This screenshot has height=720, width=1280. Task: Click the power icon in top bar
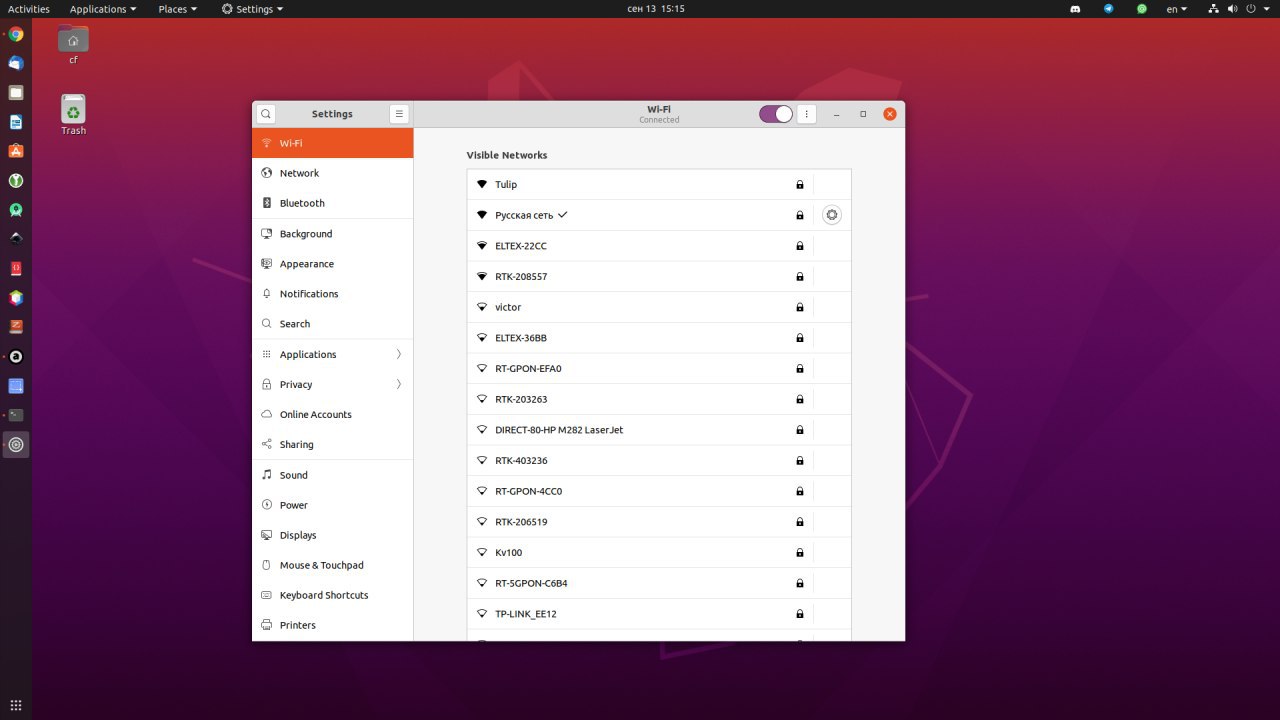(1252, 9)
